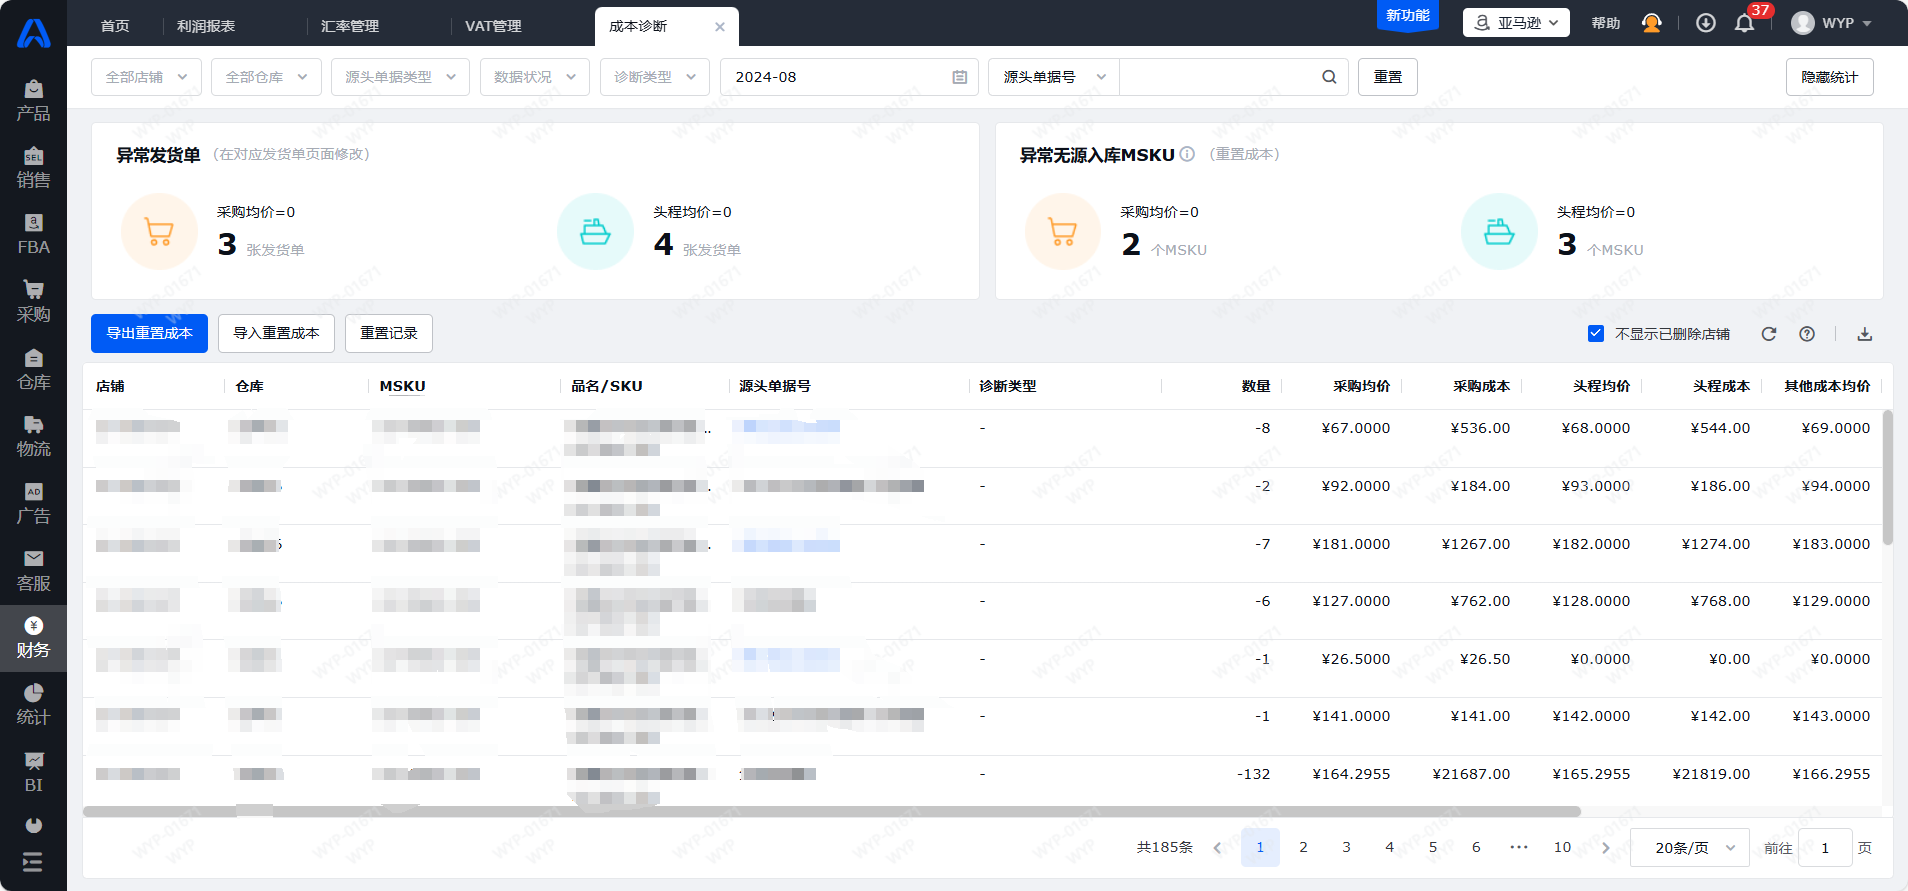
Task: Click the 重置 filter button
Action: tap(1388, 77)
